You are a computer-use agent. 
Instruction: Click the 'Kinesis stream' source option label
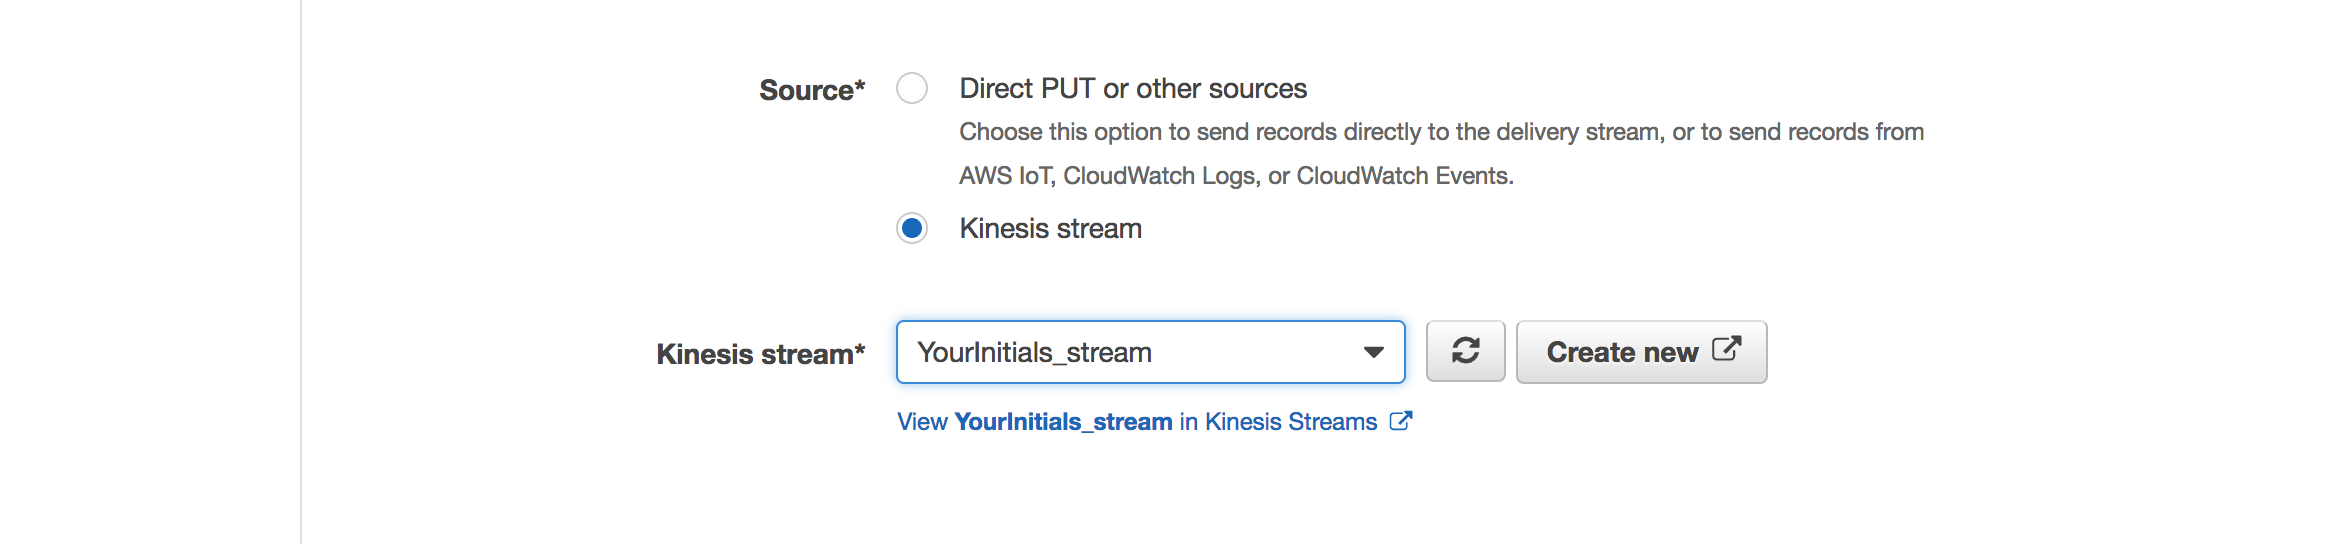click(x=1050, y=228)
